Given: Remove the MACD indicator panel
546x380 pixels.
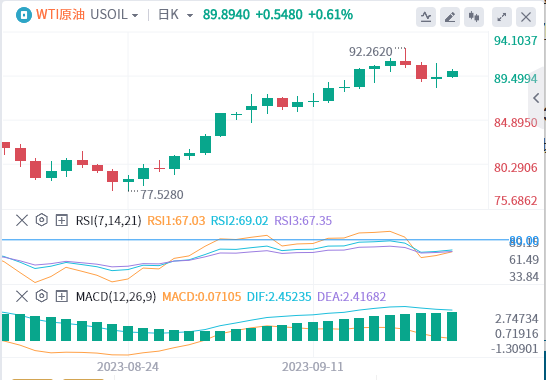Looking at the screenshot, I should (22, 296).
